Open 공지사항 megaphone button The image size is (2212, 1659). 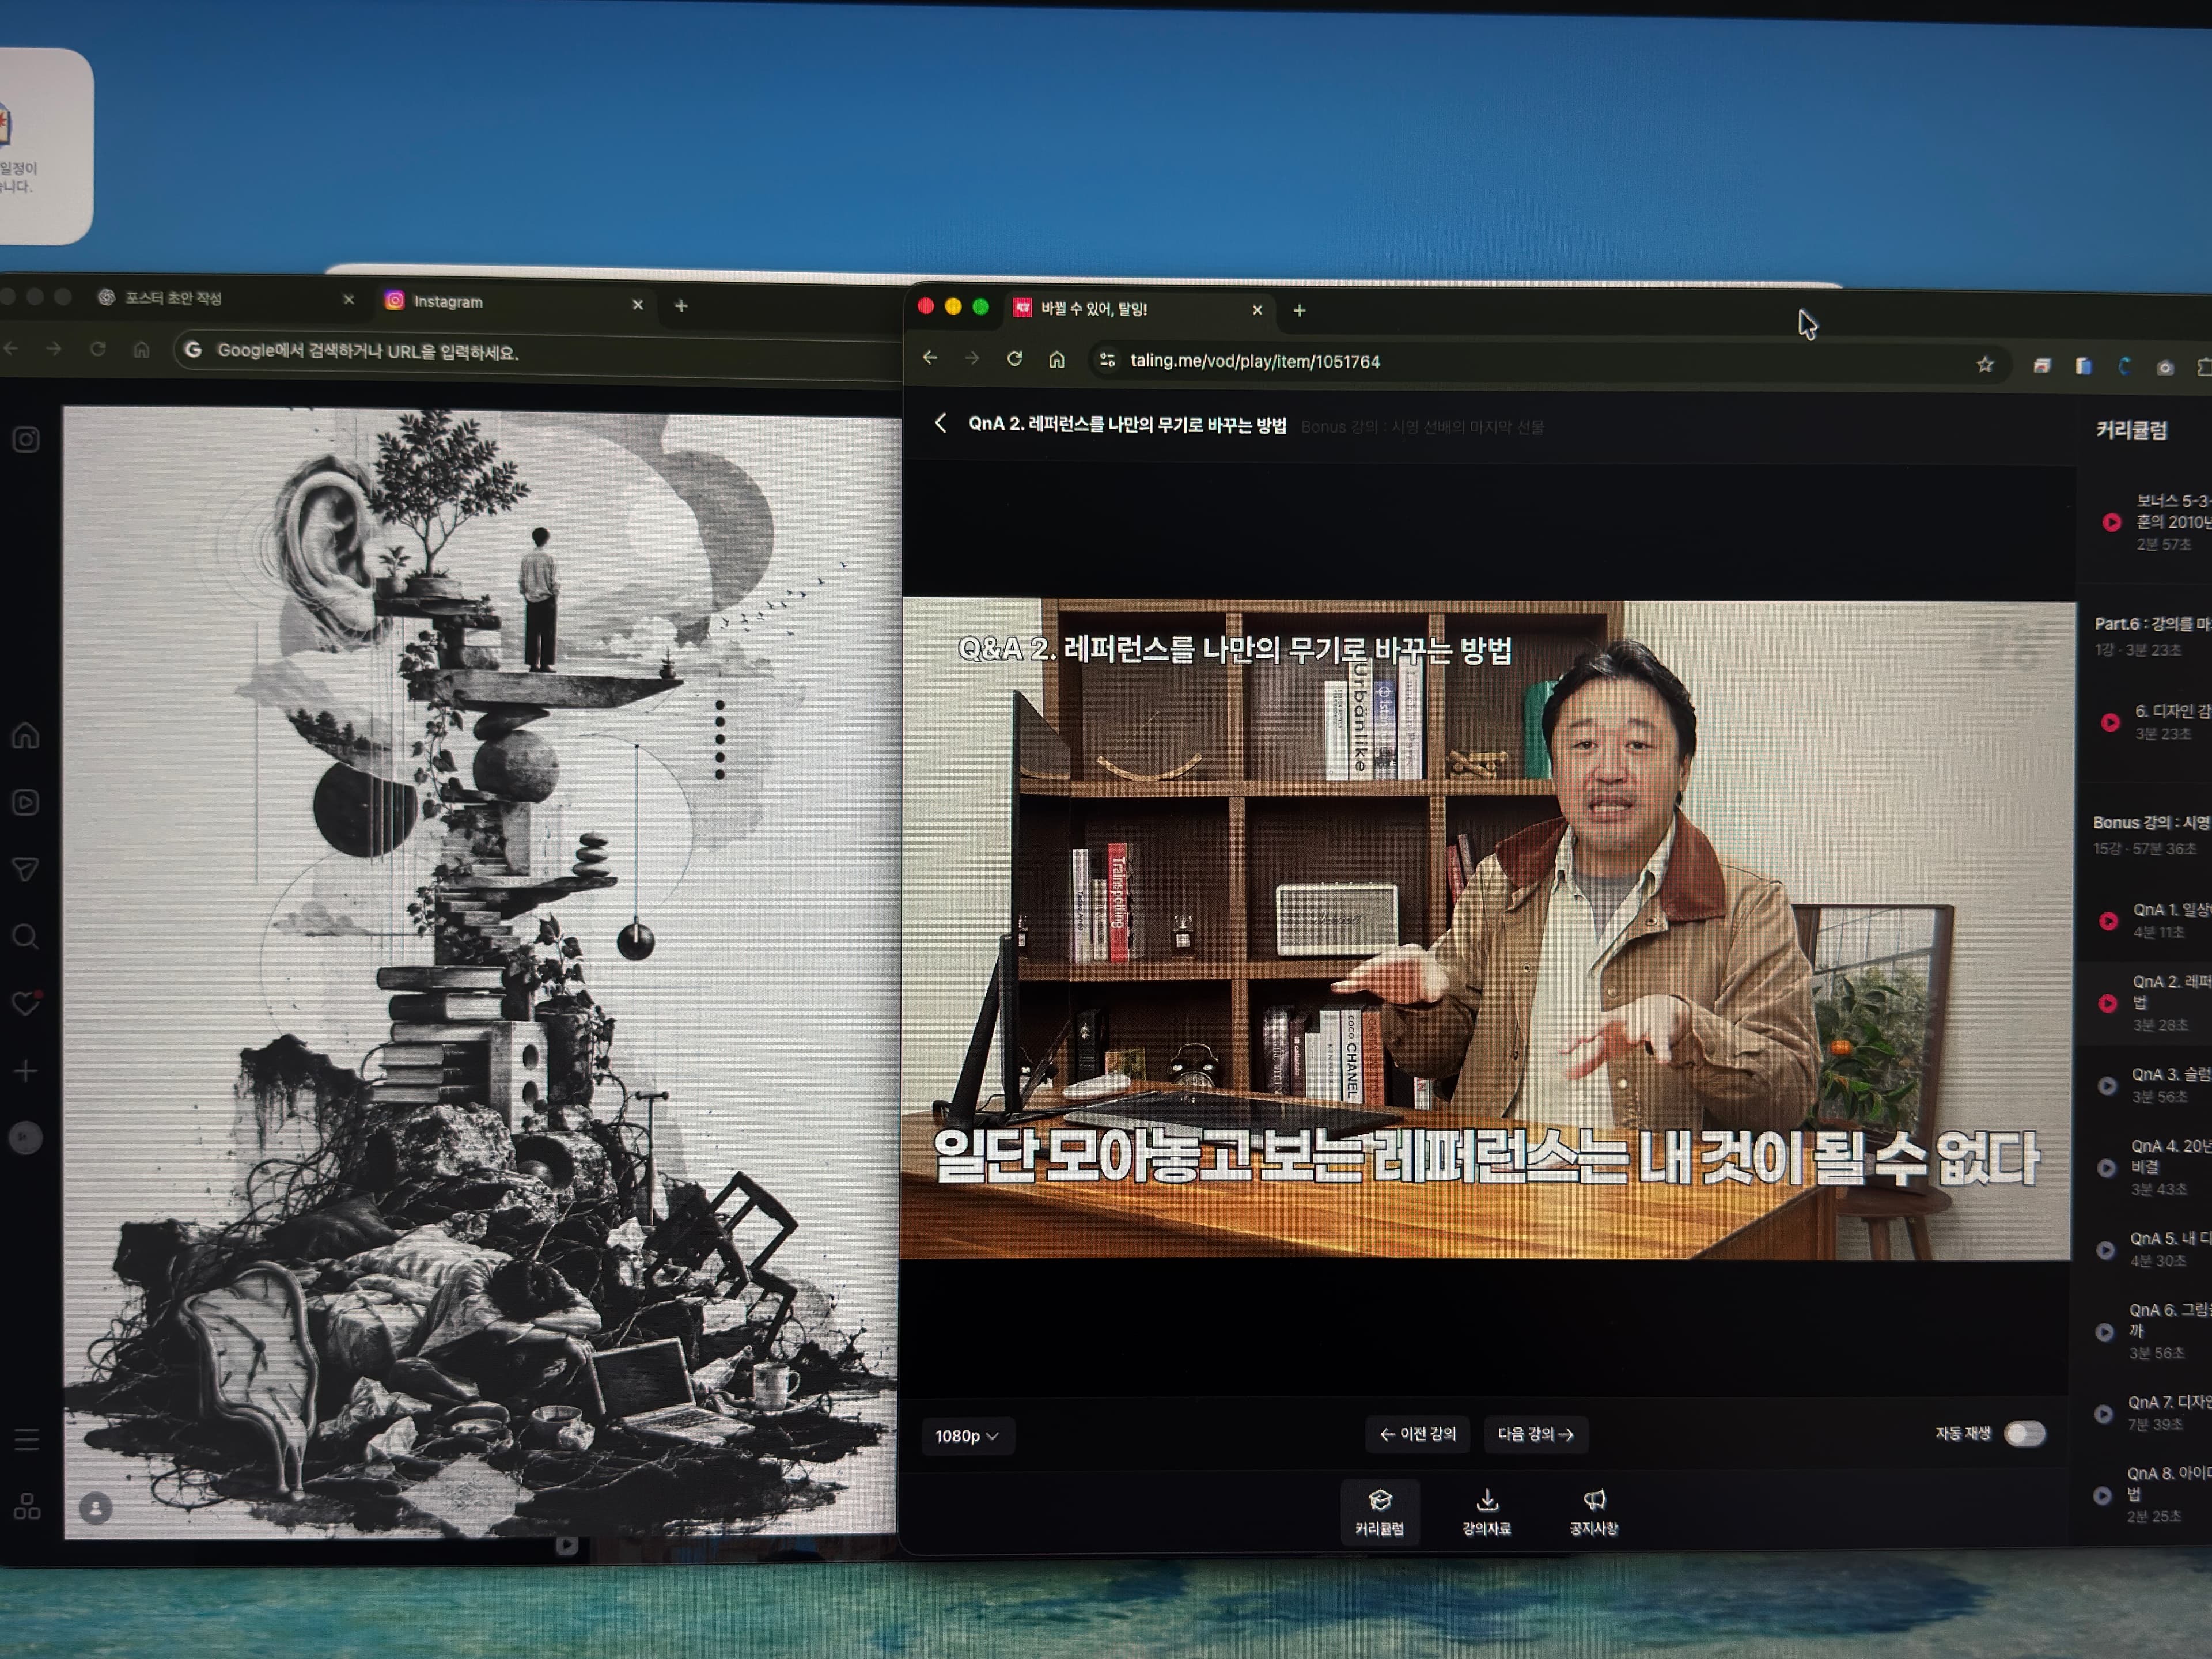(x=1593, y=1512)
